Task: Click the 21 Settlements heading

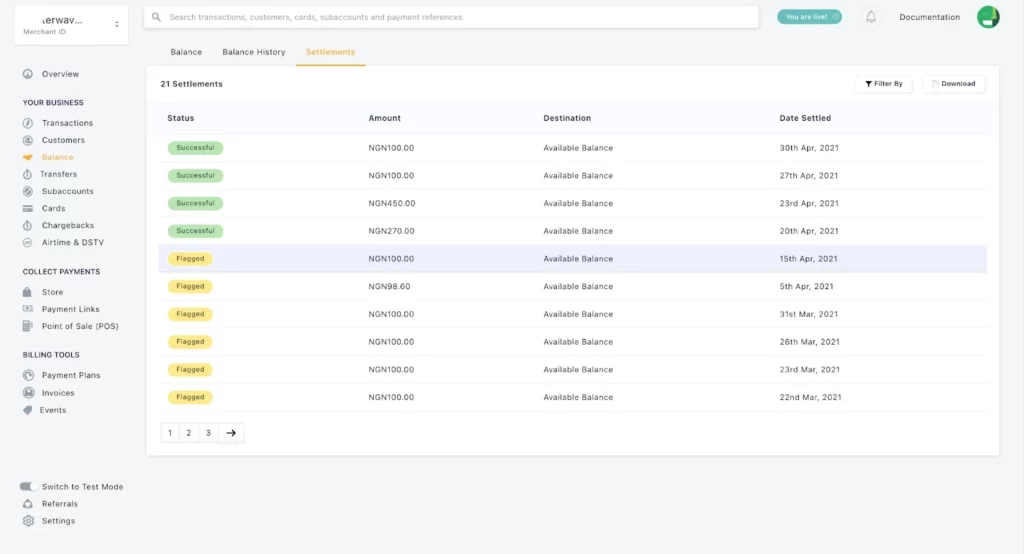Action: coord(191,84)
